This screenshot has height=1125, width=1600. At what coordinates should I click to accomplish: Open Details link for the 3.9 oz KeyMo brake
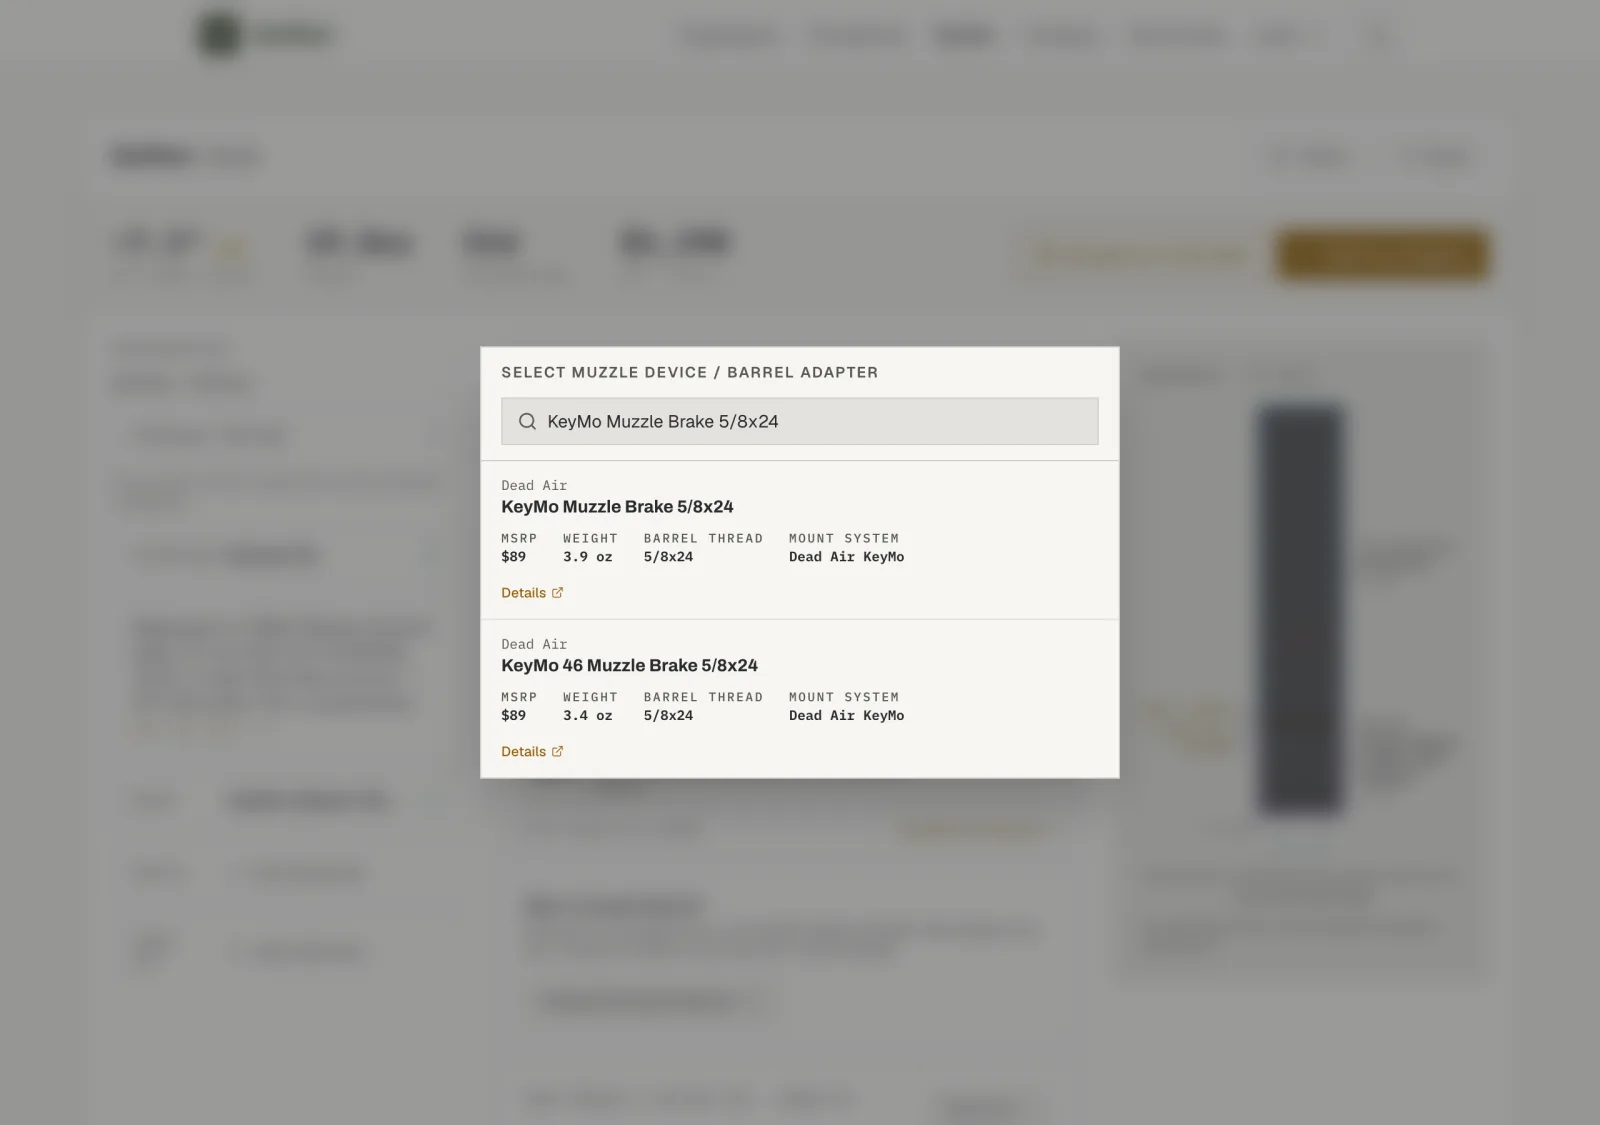coord(532,593)
